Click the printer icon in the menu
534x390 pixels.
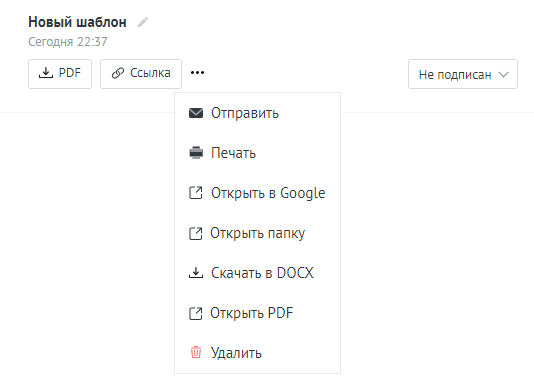[196, 153]
